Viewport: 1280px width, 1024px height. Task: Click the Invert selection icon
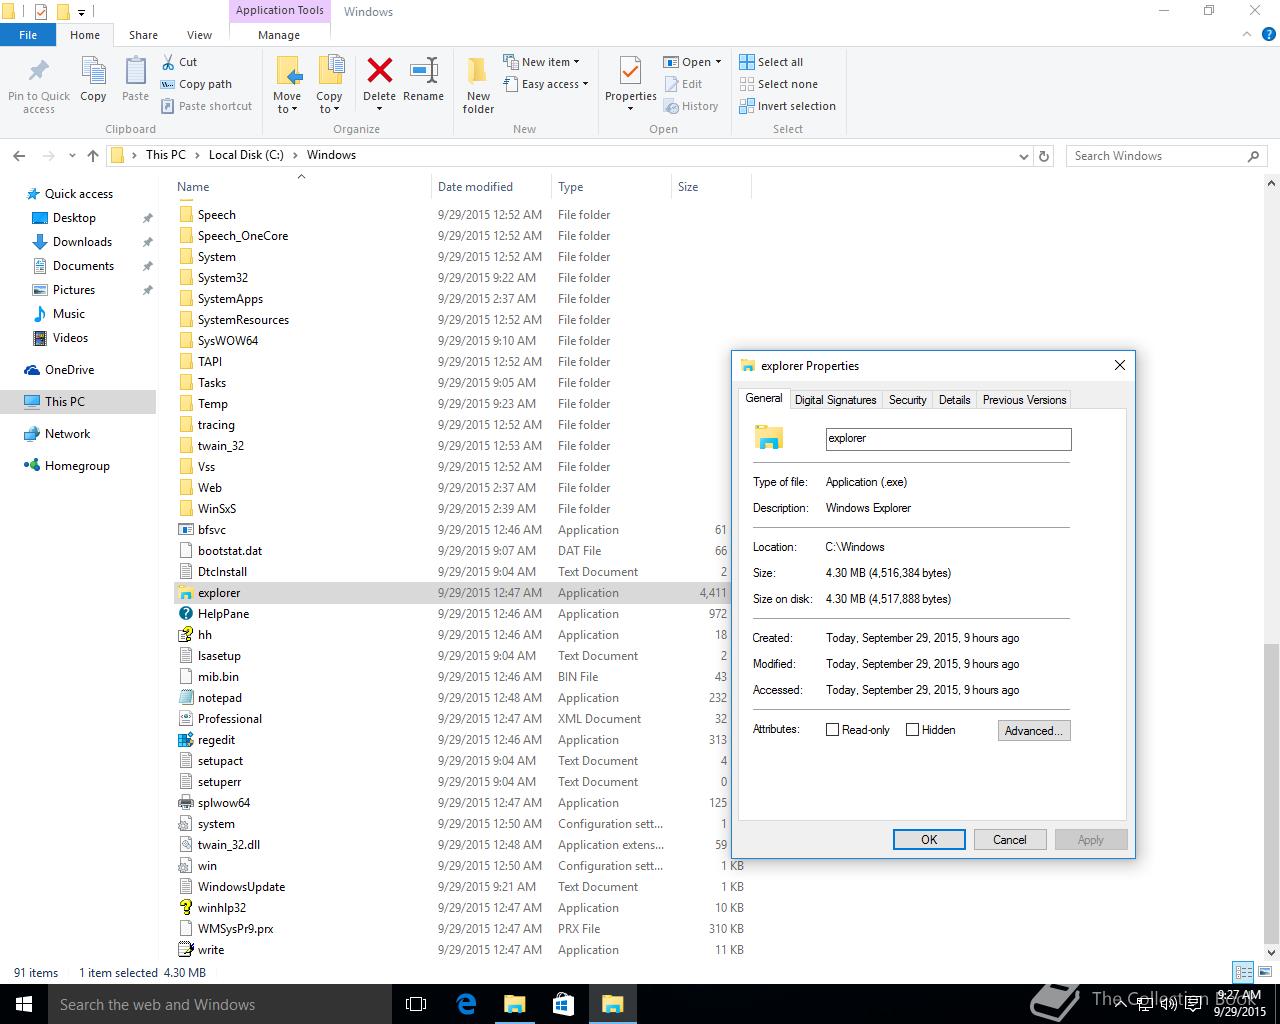(747, 106)
